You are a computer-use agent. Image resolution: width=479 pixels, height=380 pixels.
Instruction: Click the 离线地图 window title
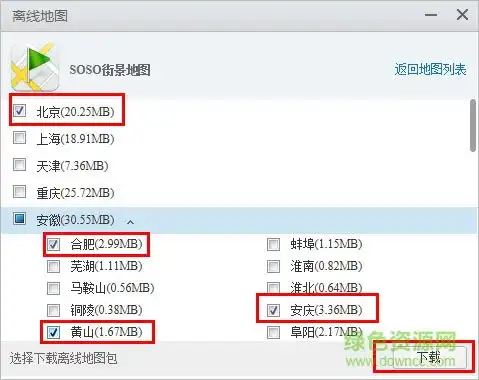click(40, 16)
